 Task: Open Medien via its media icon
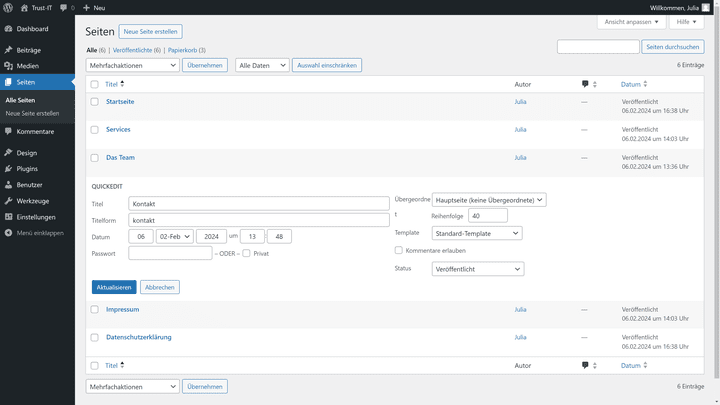pos(8,66)
